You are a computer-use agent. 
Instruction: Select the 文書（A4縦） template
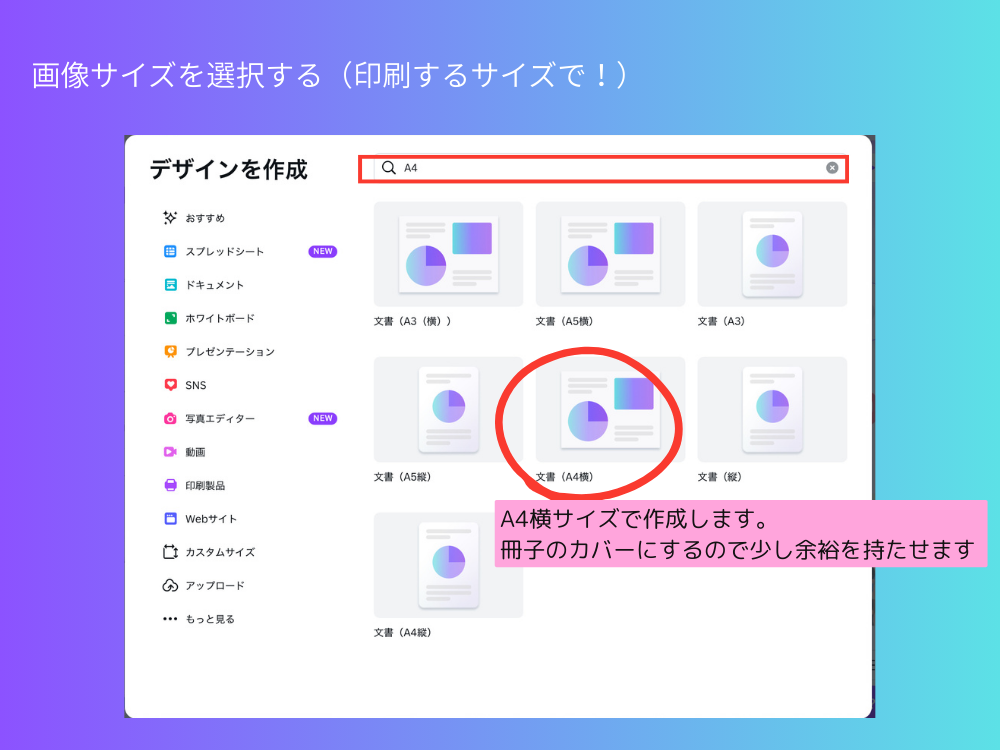[448, 565]
